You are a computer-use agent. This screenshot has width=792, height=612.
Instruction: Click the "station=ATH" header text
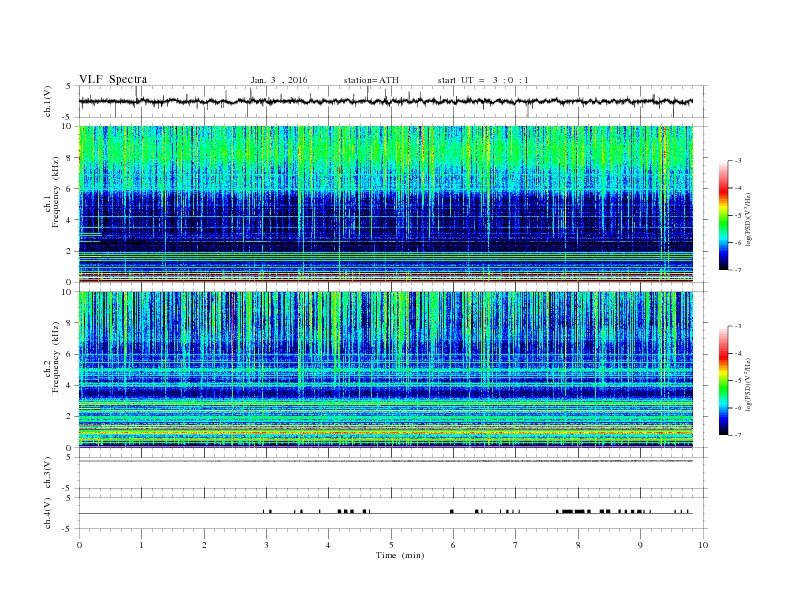pyautogui.click(x=371, y=80)
